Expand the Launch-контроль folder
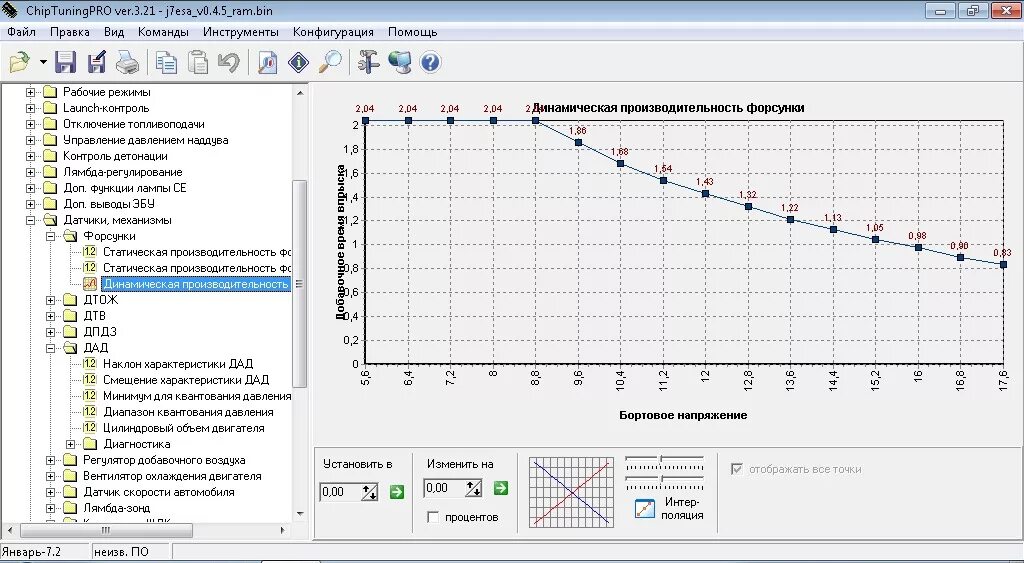1024x563 pixels. pyautogui.click(x=30, y=108)
